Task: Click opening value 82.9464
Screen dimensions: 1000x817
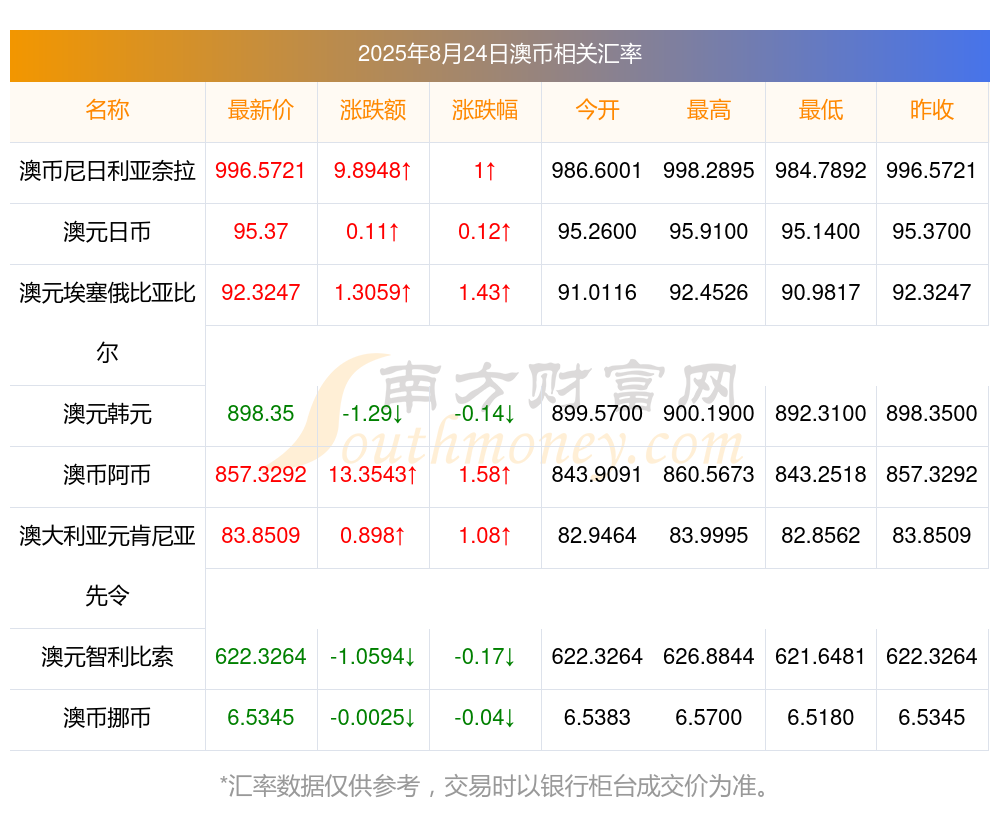Action: click(x=597, y=535)
